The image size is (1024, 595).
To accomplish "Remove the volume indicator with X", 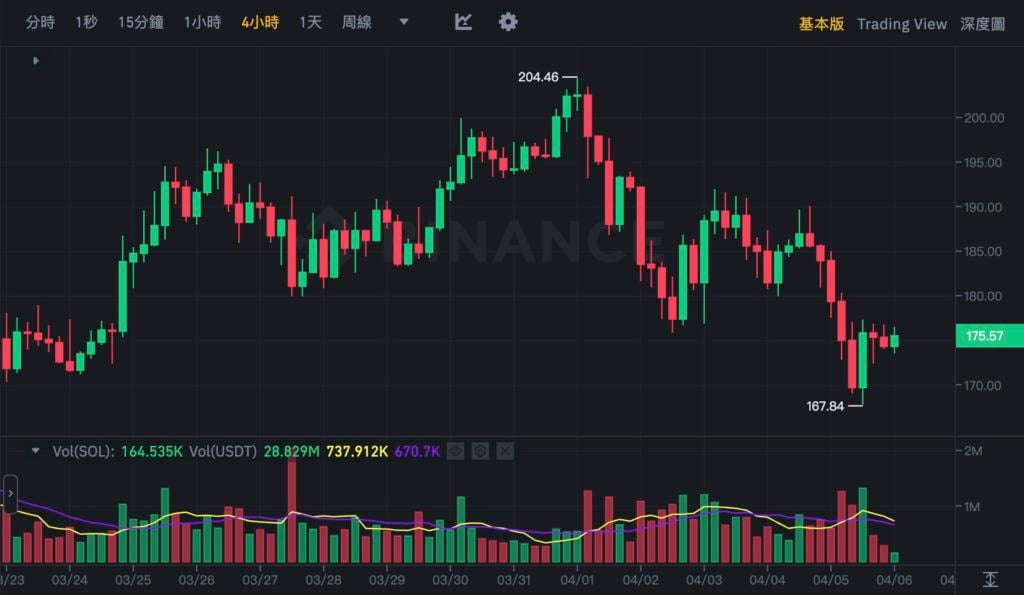I will pos(505,451).
